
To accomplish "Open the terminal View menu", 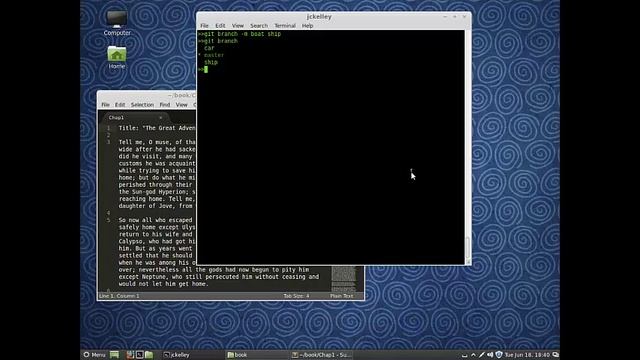I will click(x=238, y=25).
